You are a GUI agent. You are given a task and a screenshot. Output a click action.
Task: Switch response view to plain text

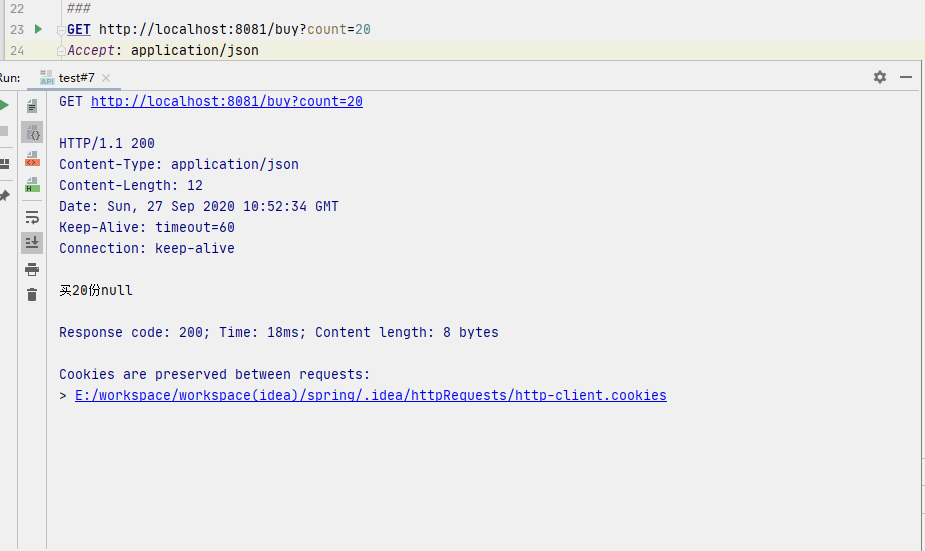32,106
